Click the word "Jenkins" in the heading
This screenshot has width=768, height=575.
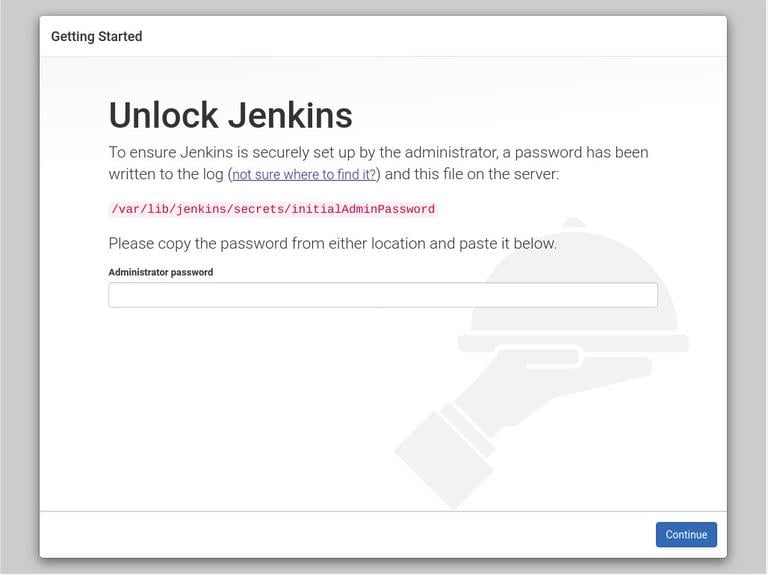pyautogui.click(x=290, y=115)
